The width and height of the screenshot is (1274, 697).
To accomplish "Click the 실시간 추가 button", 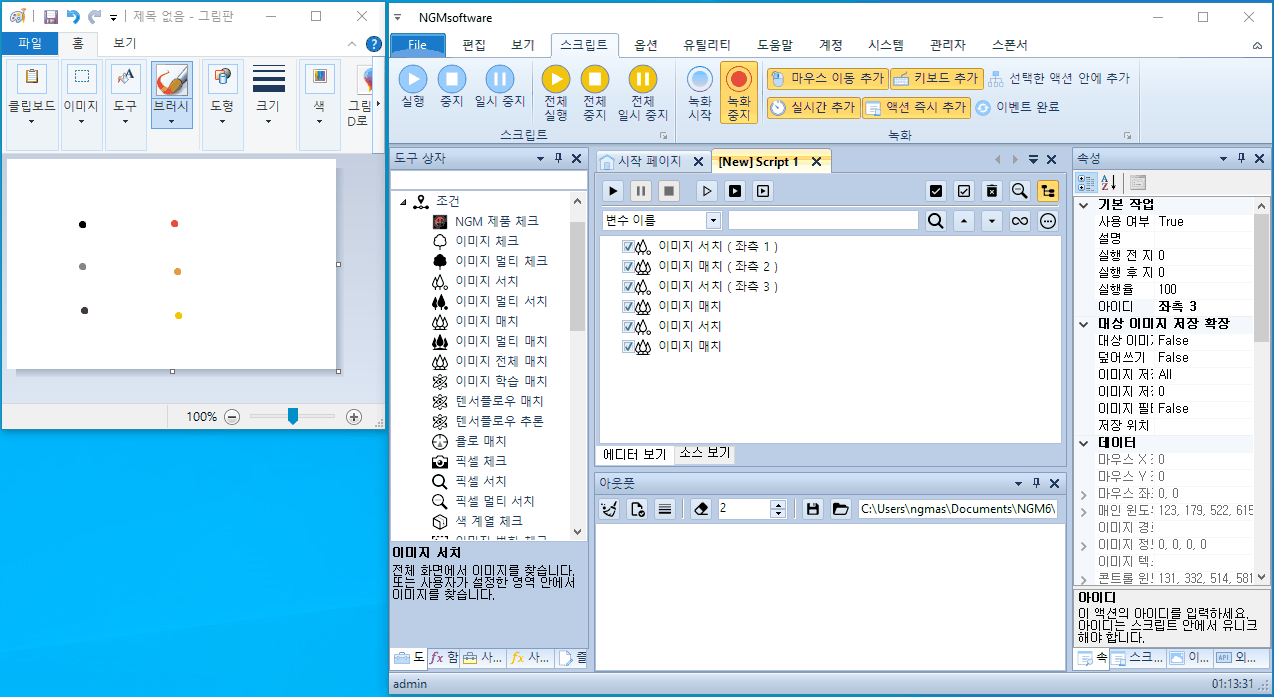I will coord(813,107).
